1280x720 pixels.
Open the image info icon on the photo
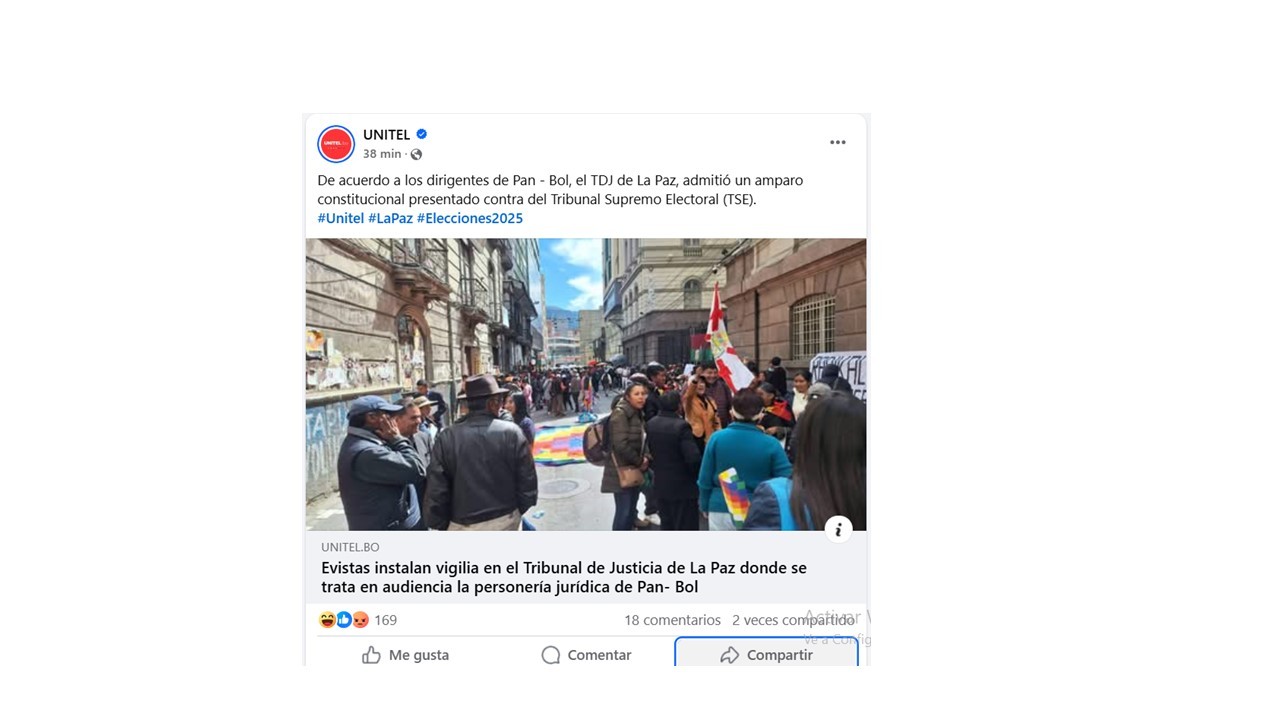point(838,530)
